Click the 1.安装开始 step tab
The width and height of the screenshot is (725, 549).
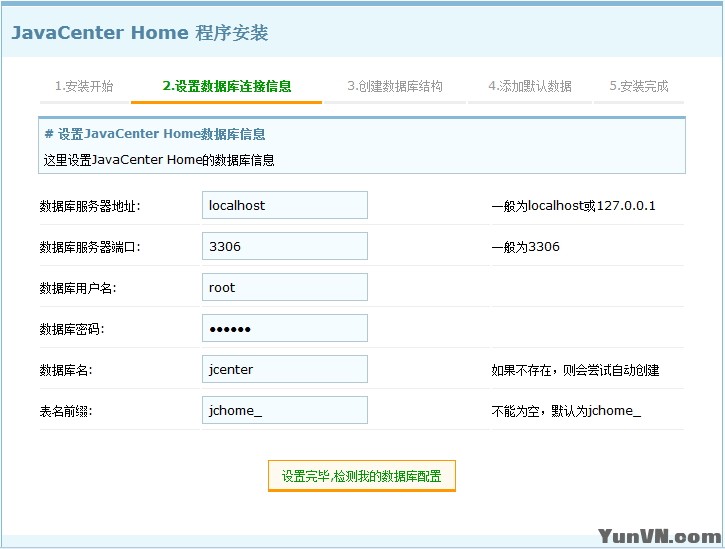84,86
